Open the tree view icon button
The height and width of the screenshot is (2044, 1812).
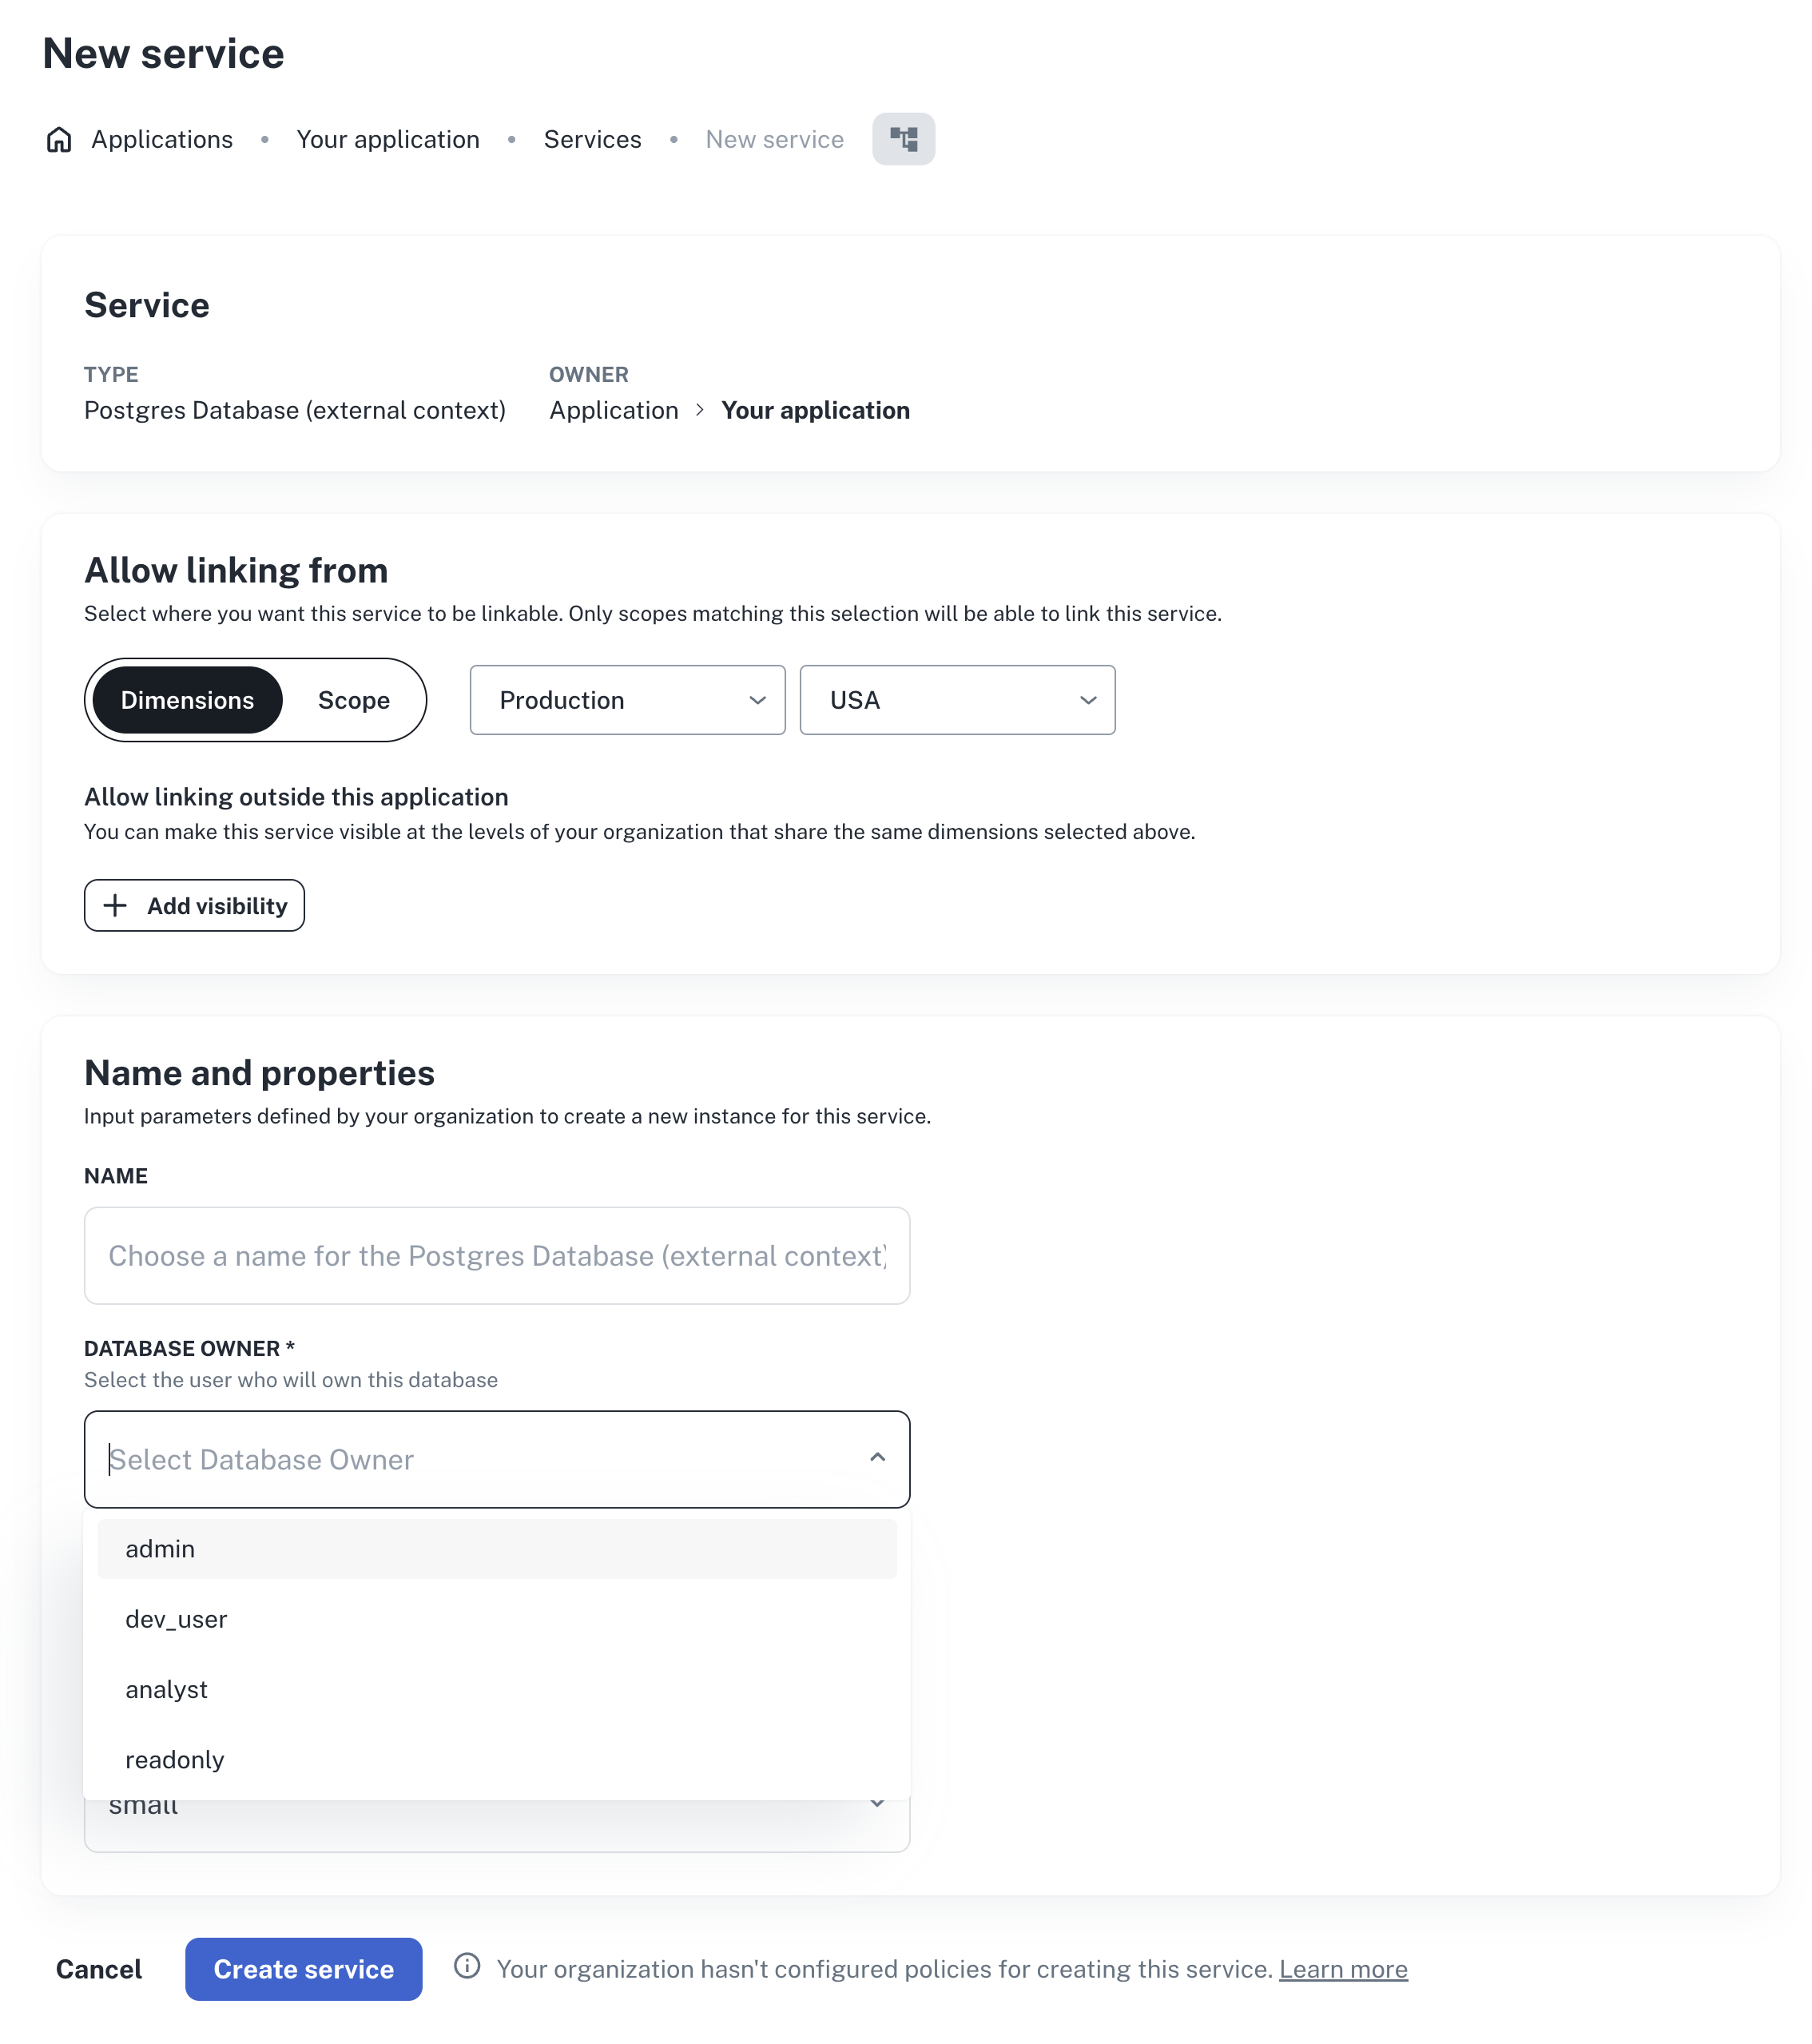[902, 139]
